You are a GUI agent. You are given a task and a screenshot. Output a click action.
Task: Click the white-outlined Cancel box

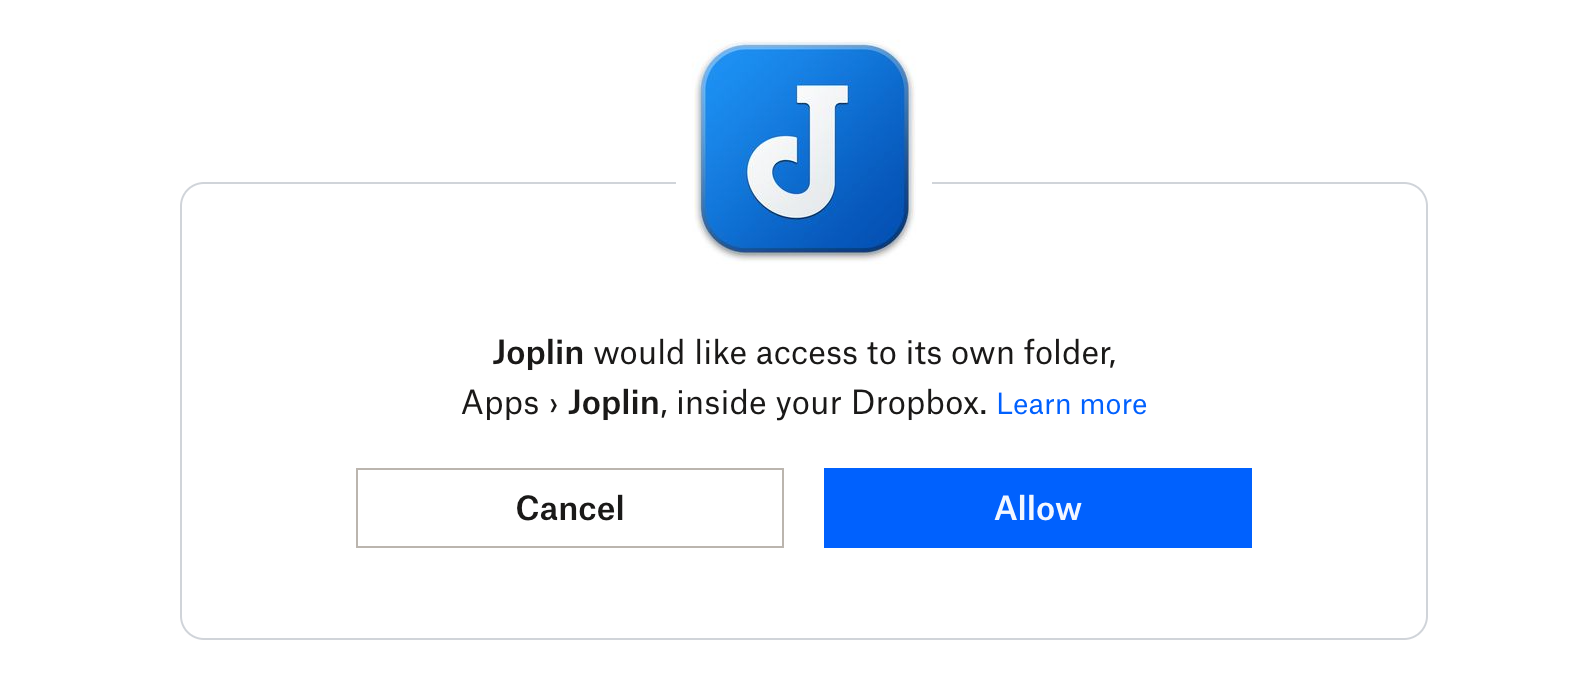570,508
